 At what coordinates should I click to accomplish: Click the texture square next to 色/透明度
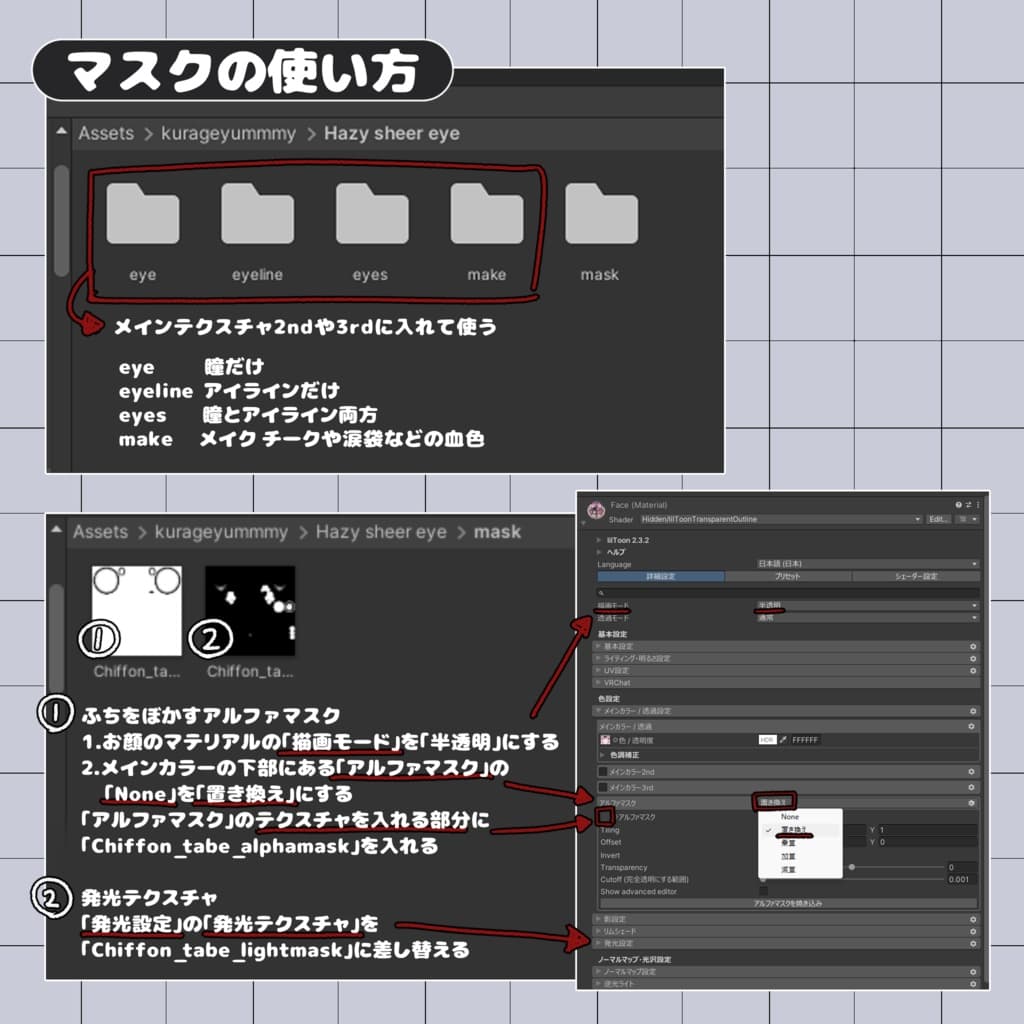coord(603,740)
